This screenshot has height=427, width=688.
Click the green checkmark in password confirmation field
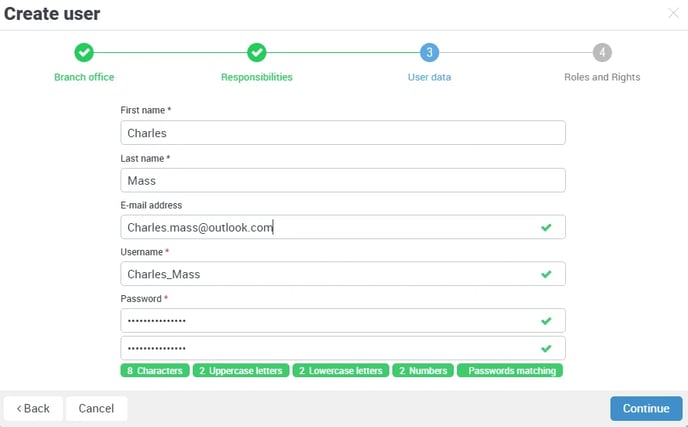[x=546, y=348]
